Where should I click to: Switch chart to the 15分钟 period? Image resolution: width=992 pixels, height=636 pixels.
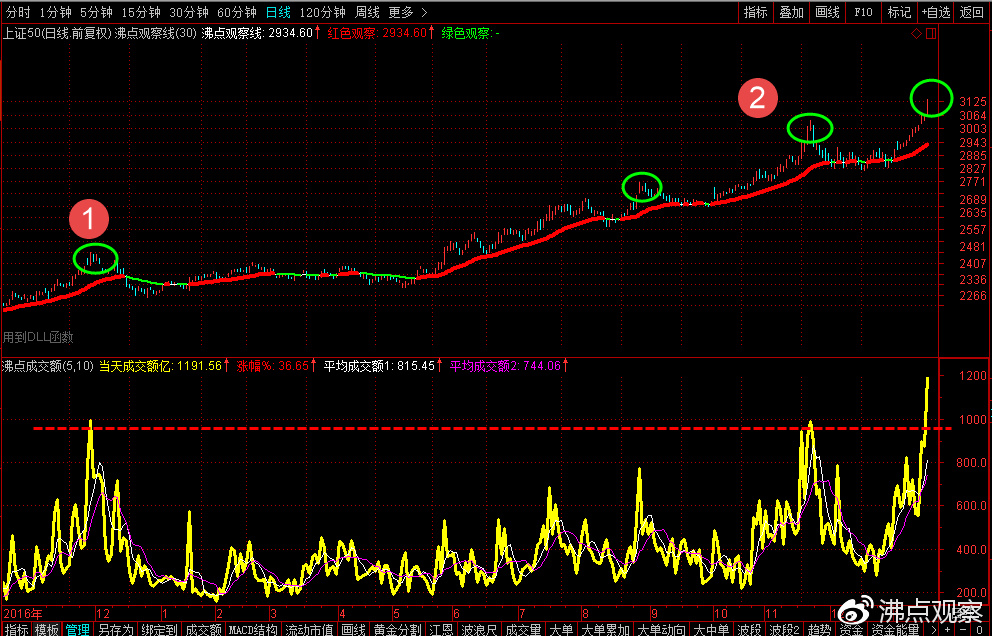[x=141, y=12]
